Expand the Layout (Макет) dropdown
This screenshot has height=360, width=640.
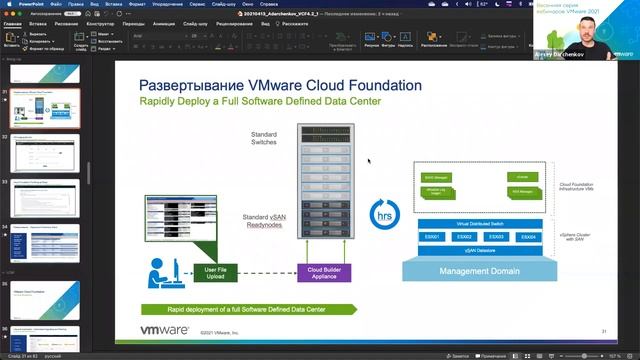[x=112, y=34]
